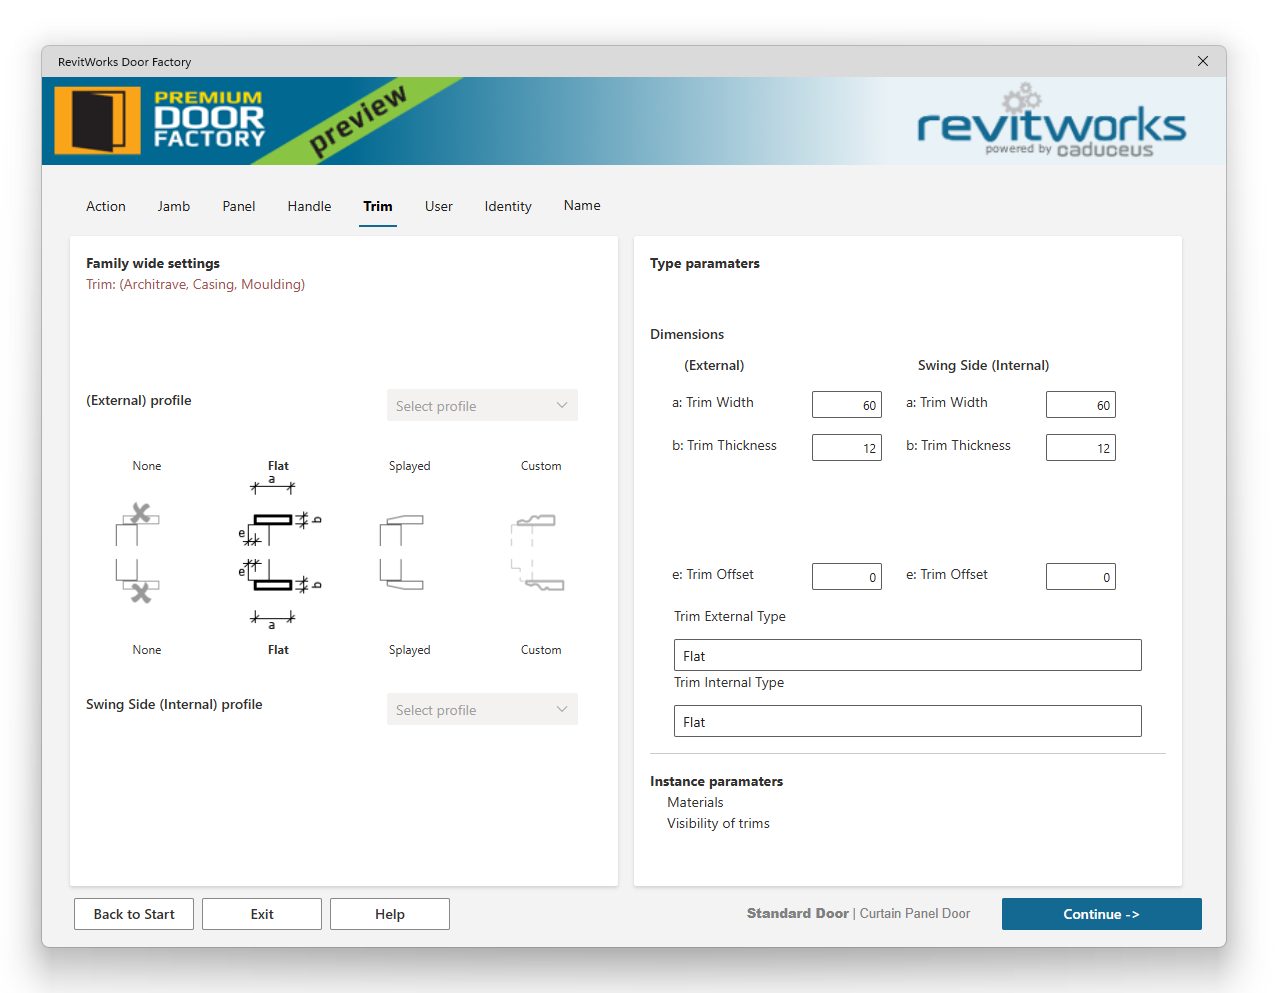Select the None trim profile icon
The image size is (1276, 993).
(x=139, y=553)
